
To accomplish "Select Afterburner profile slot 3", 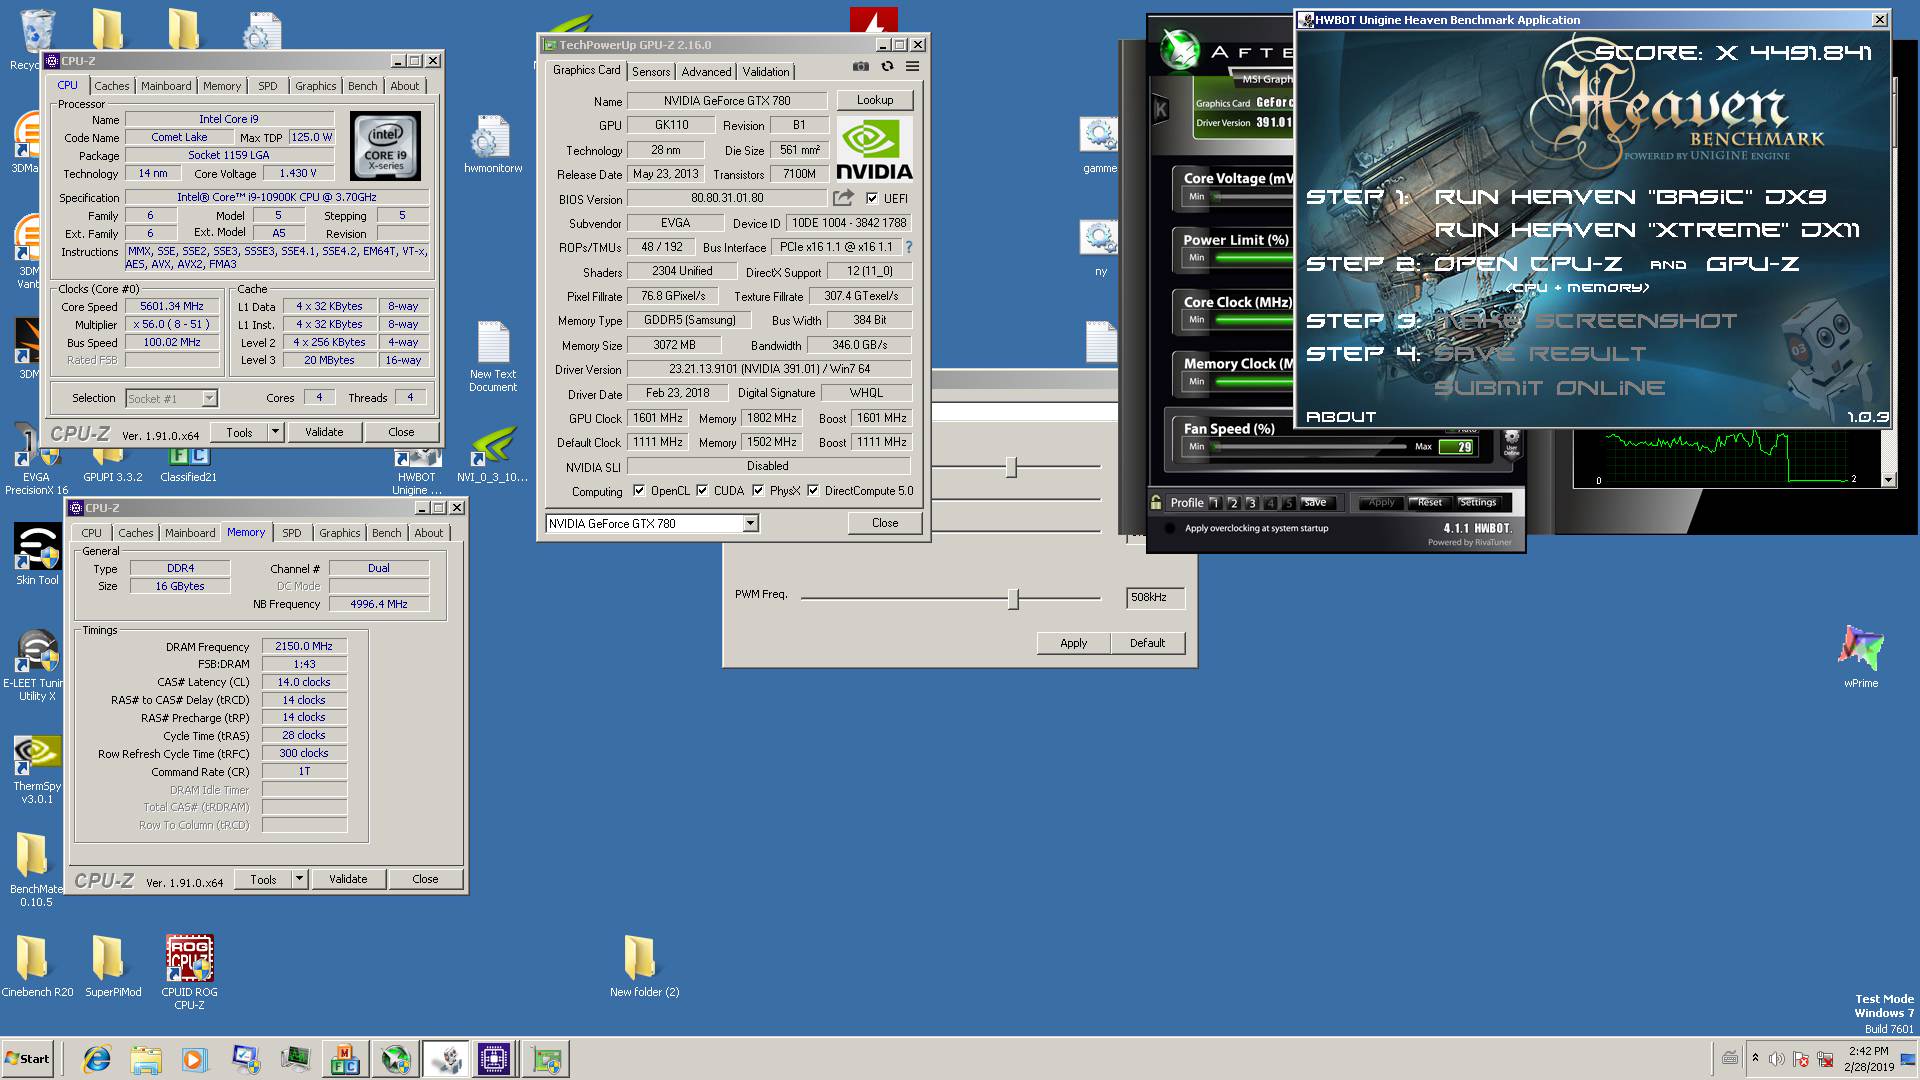I will (1252, 503).
